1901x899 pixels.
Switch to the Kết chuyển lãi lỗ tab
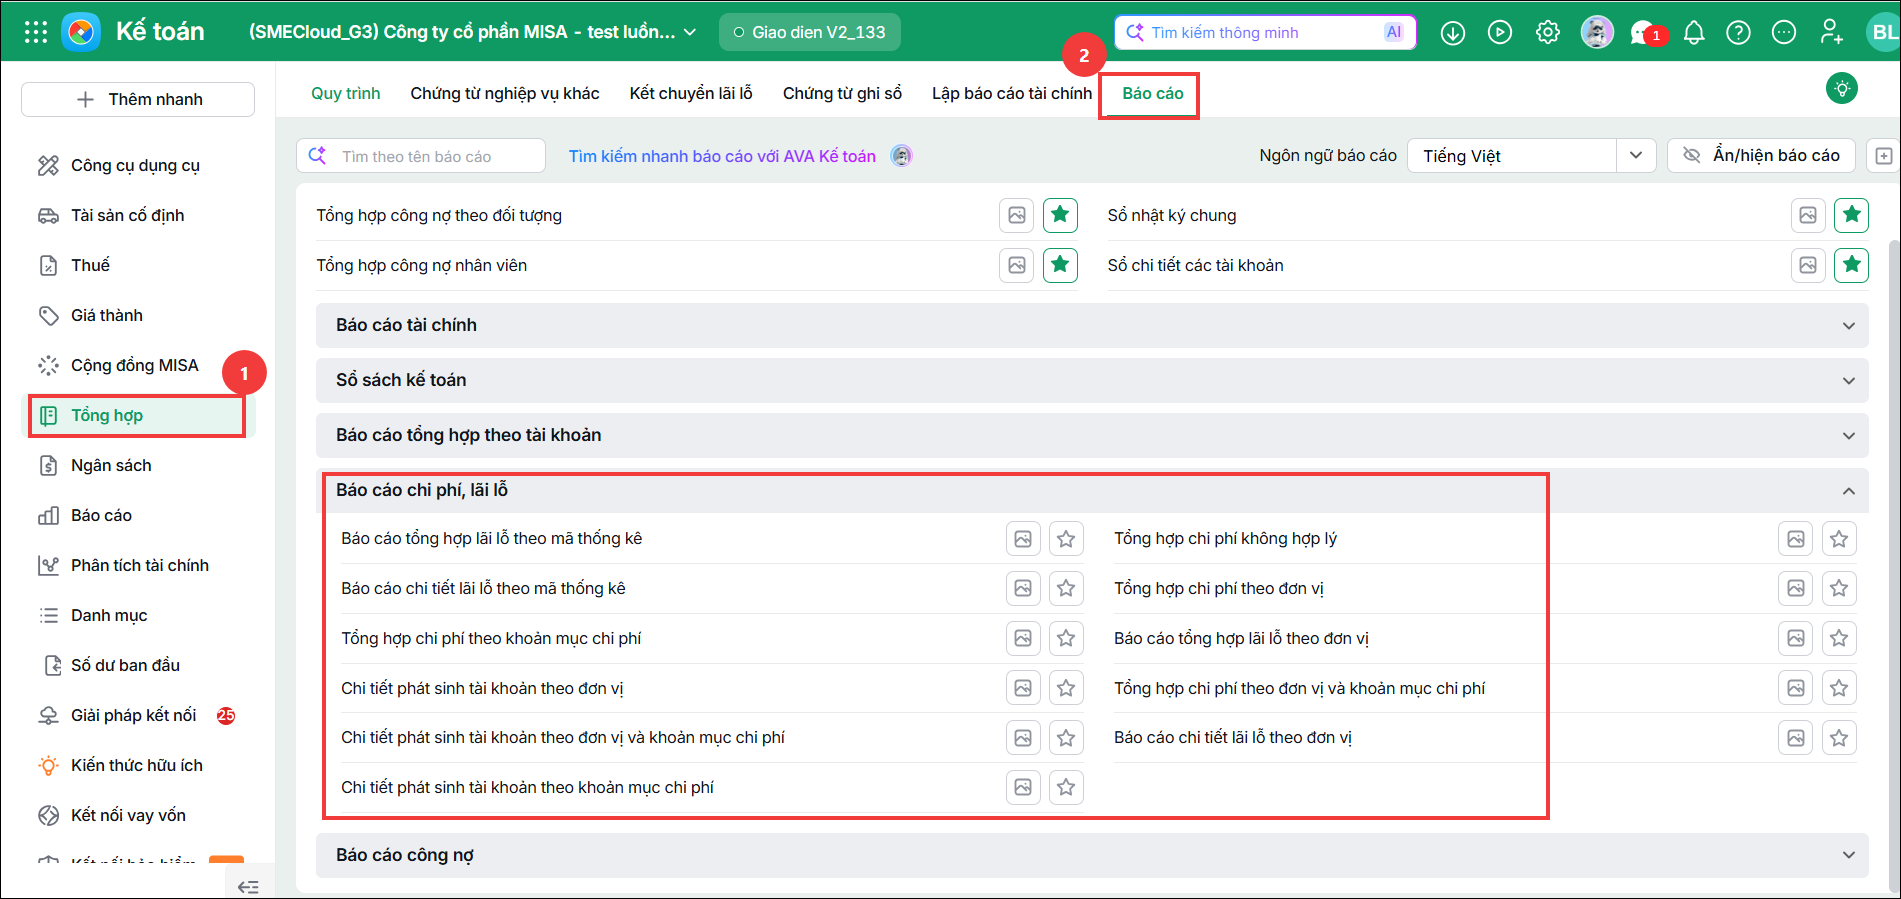tap(691, 93)
